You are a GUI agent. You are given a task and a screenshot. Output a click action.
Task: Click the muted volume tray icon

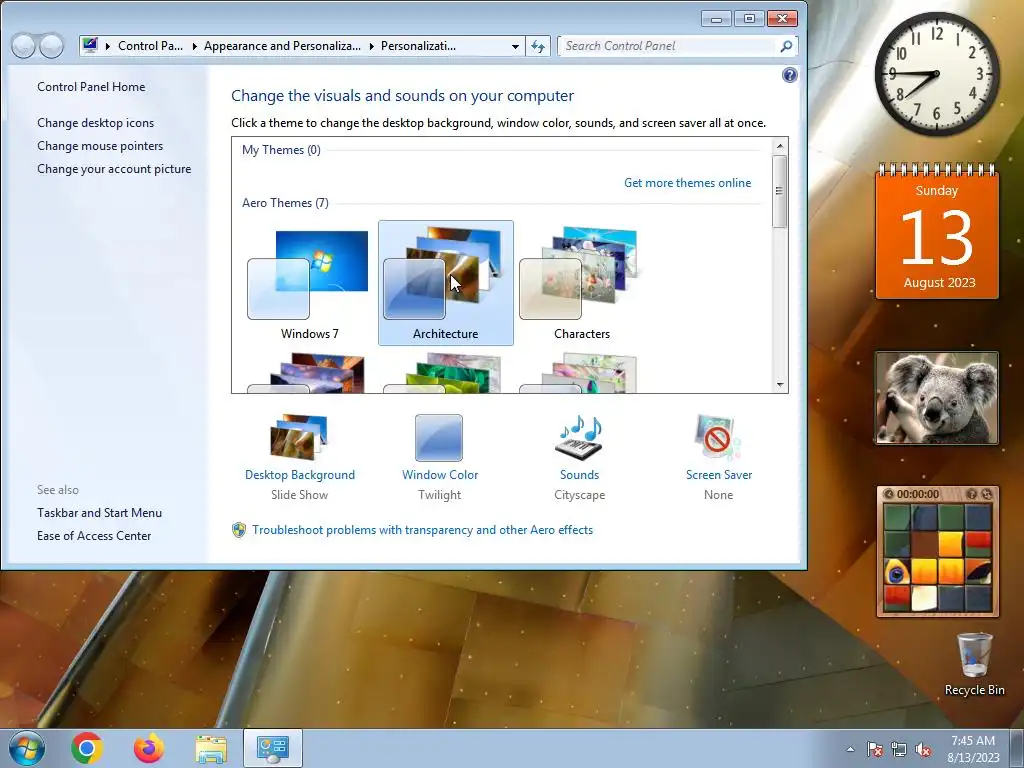click(x=923, y=749)
